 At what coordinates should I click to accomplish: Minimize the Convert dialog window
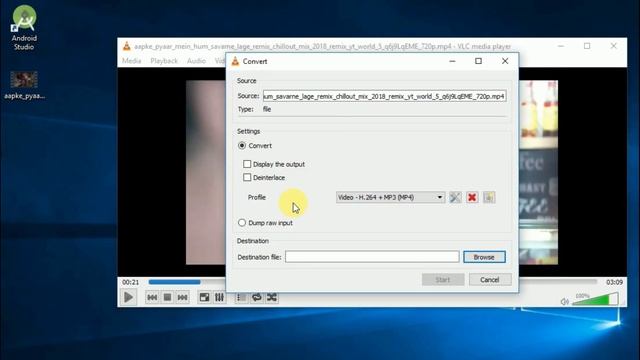tap(452, 61)
